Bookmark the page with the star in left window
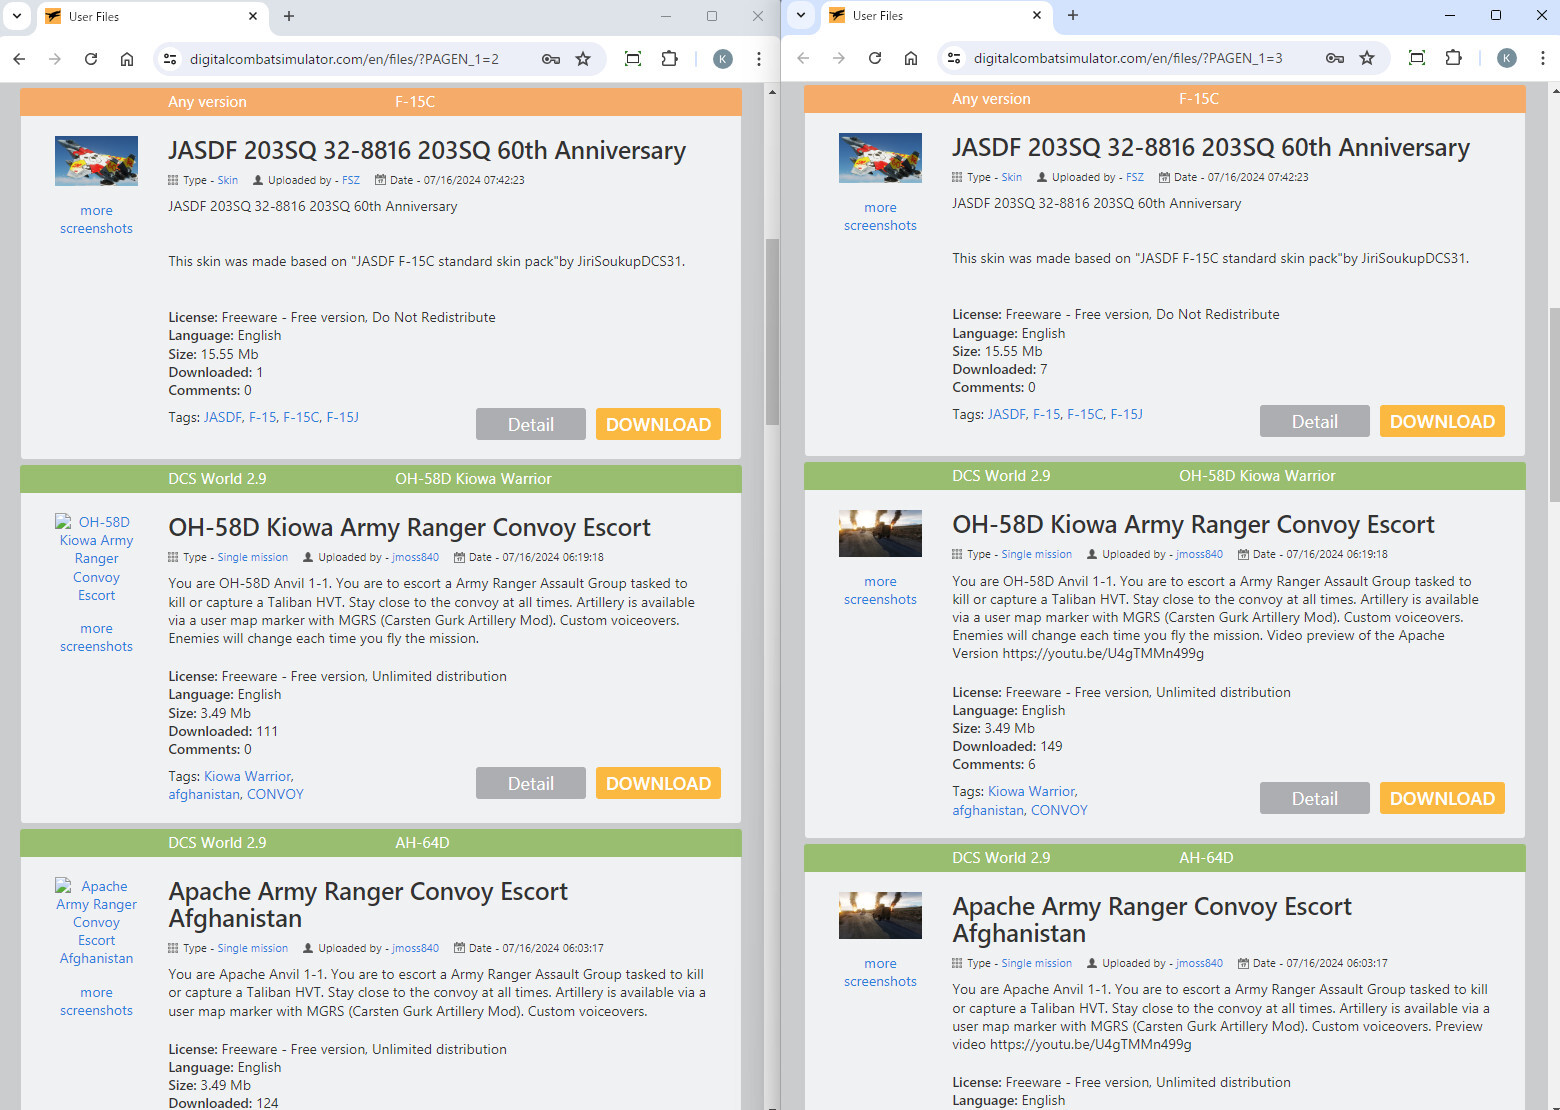Screen dimensions: 1560x1110 click(583, 59)
